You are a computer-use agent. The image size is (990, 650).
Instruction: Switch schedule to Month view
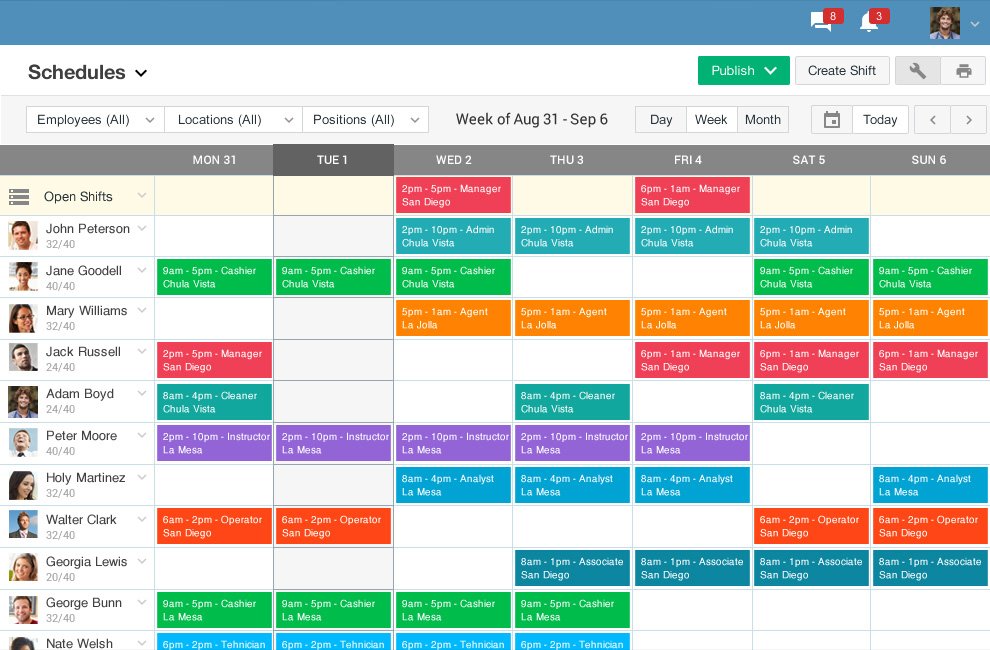pos(762,119)
